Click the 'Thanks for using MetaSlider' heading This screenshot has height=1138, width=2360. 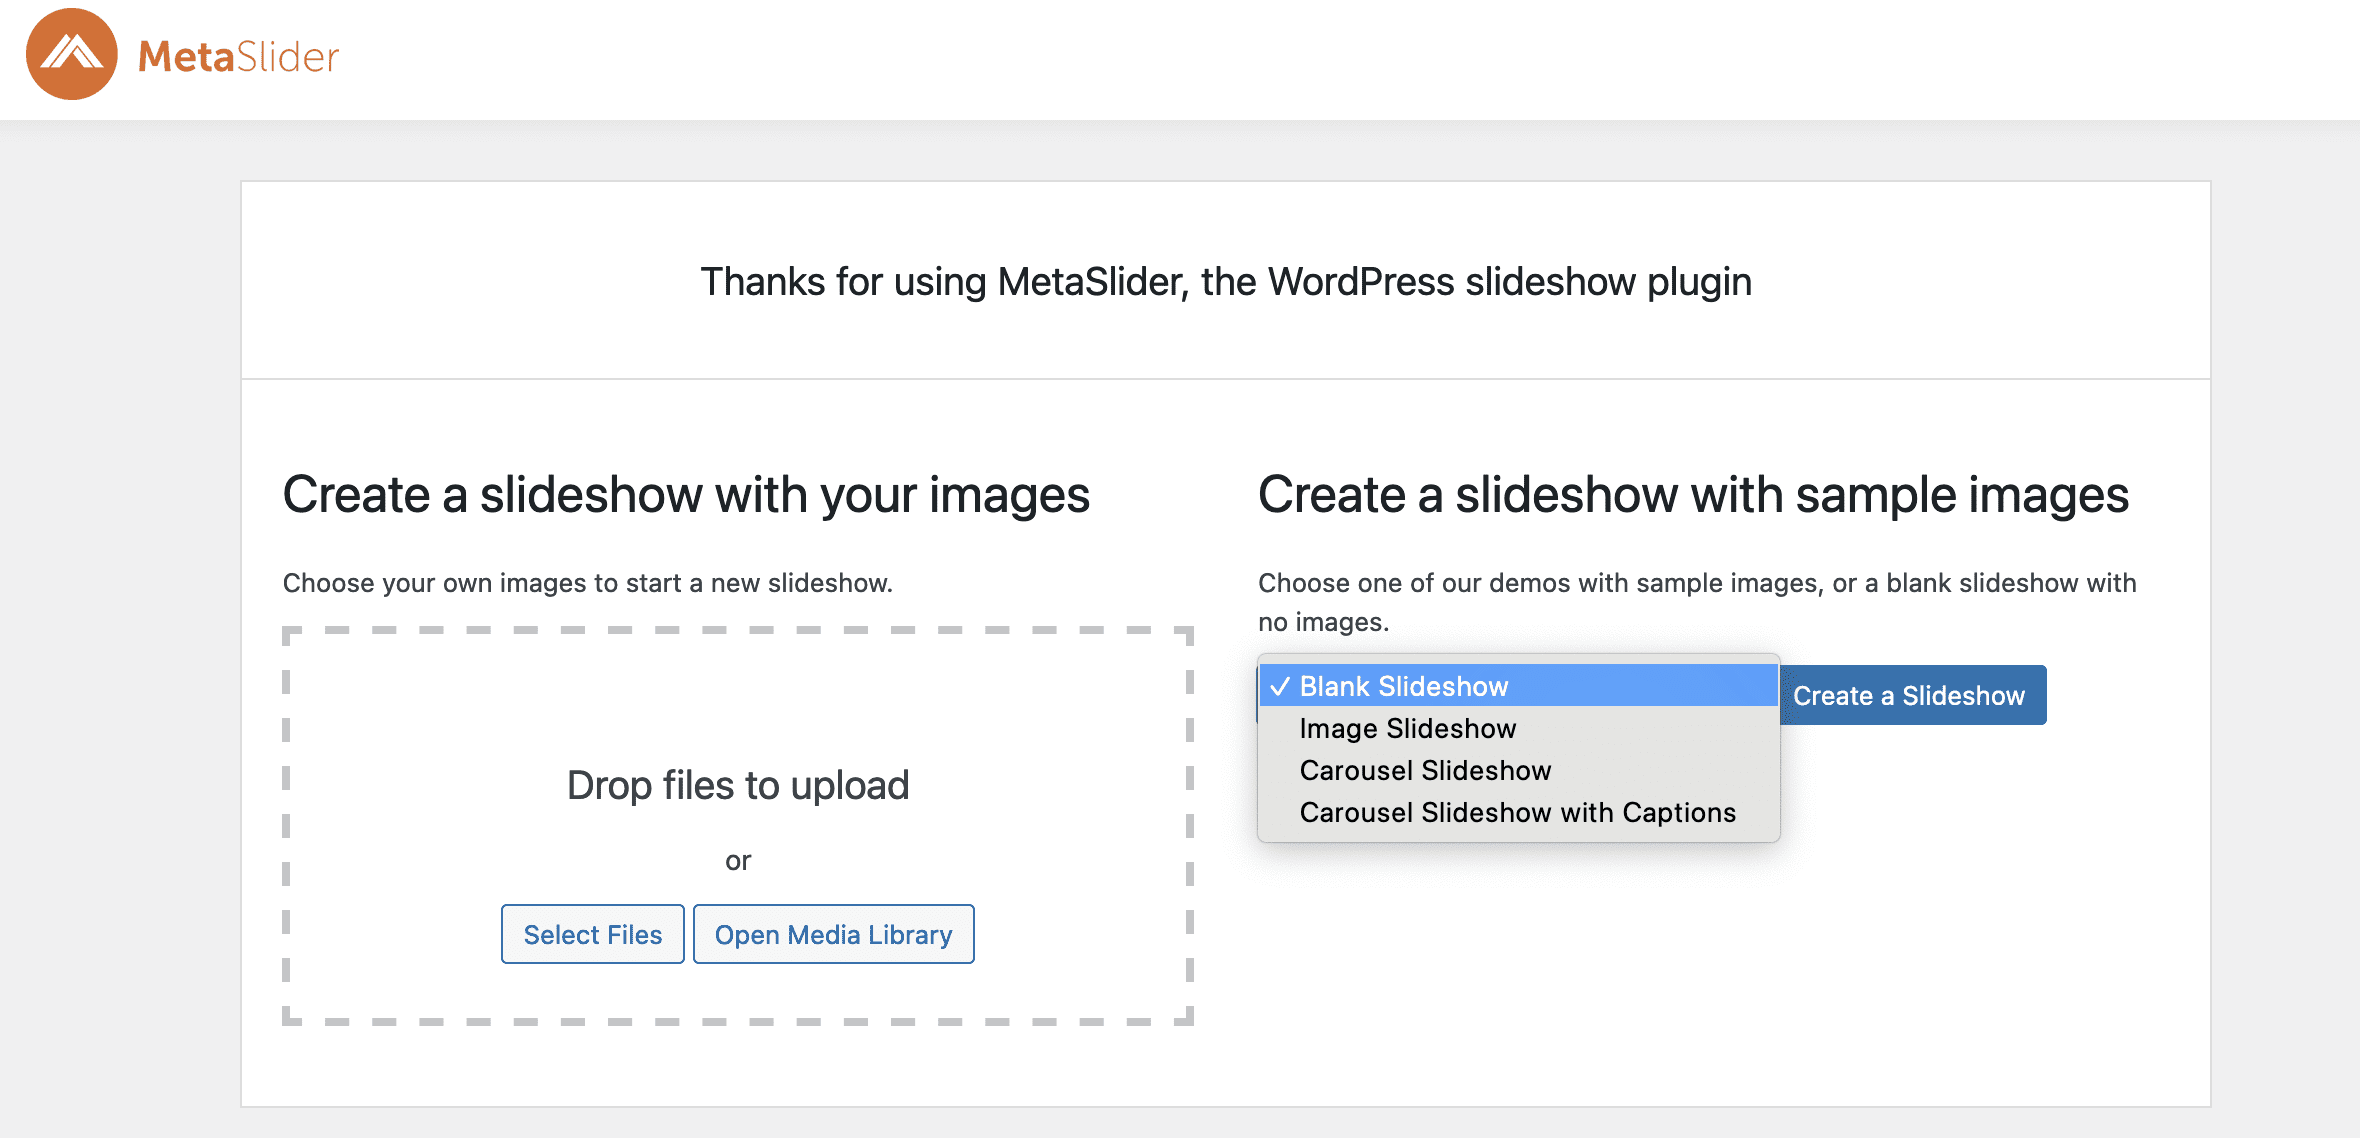(1225, 282)
